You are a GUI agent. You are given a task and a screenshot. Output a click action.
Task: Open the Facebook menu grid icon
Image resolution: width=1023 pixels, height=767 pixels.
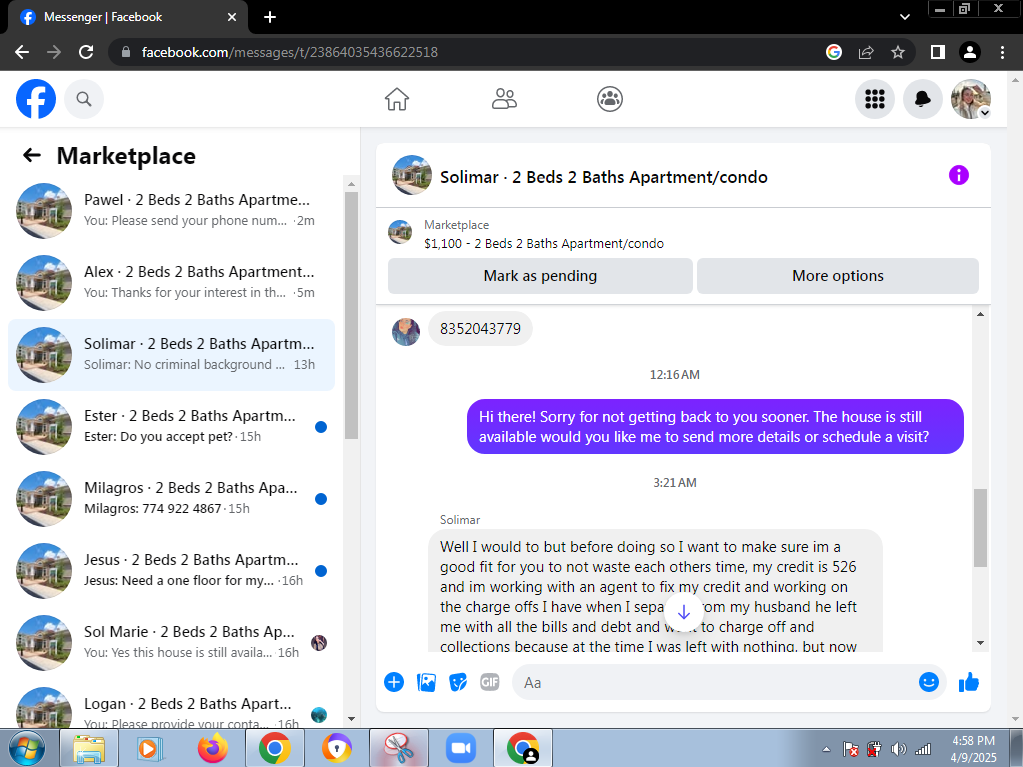click(875, 99)
